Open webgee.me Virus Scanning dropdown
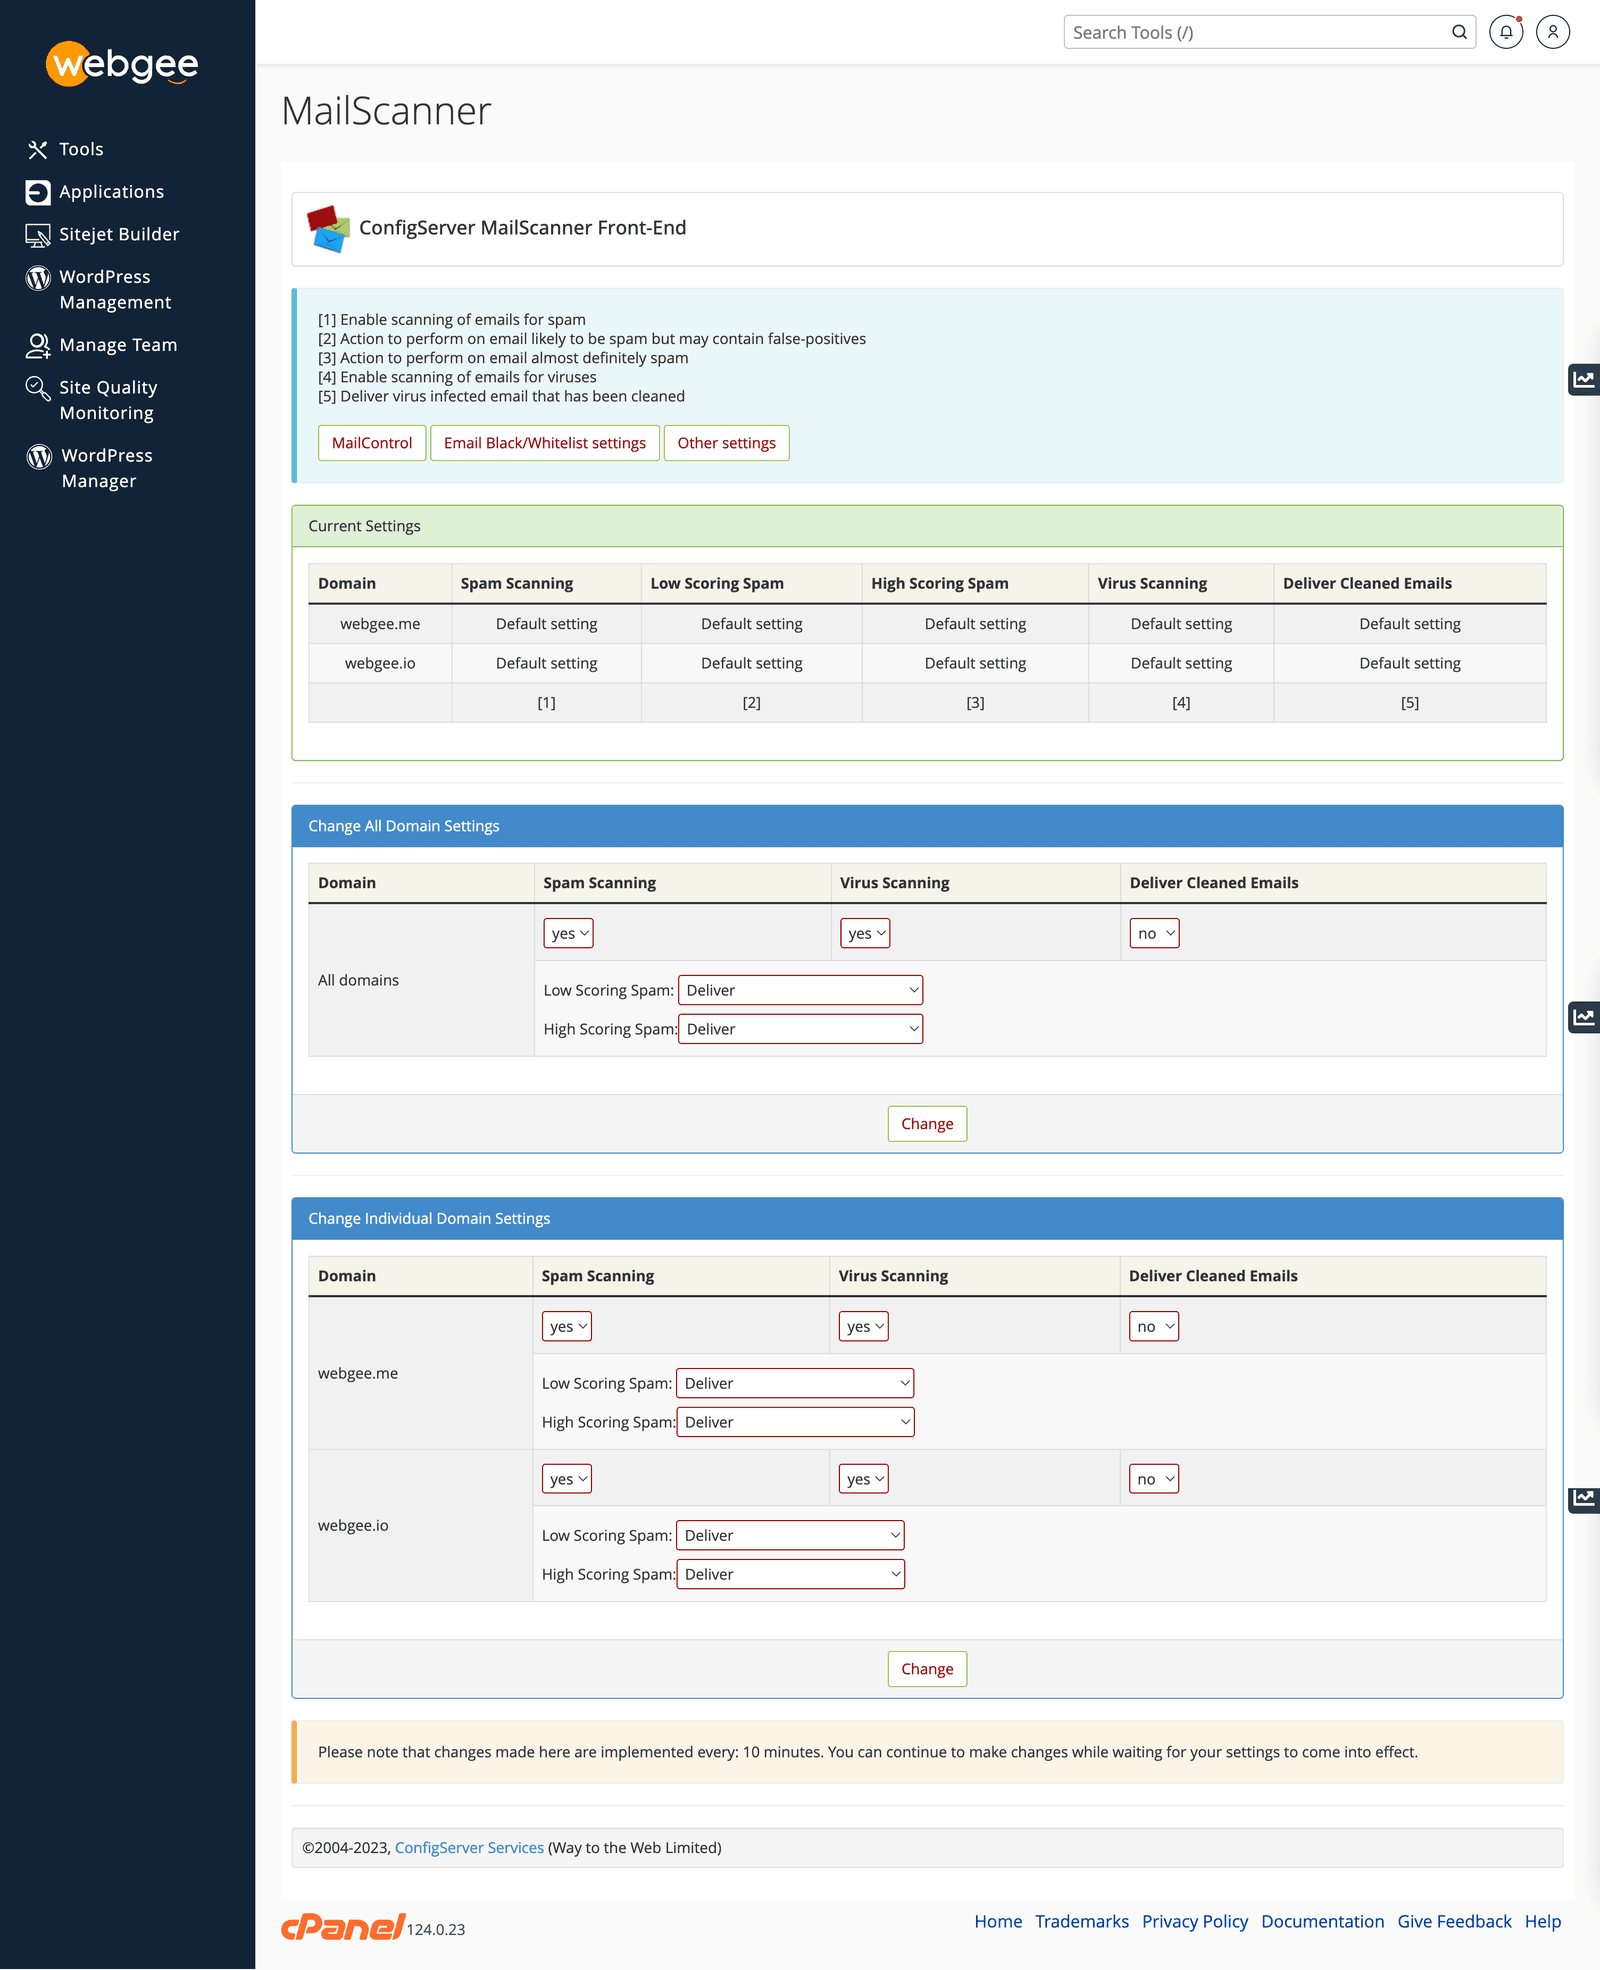Screen dimensions: 1600x1970 point(864,1326)
